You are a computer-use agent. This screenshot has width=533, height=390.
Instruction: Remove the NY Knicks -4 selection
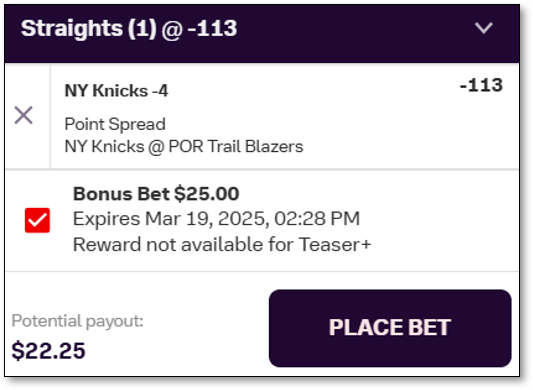click(x=23, y=115)
